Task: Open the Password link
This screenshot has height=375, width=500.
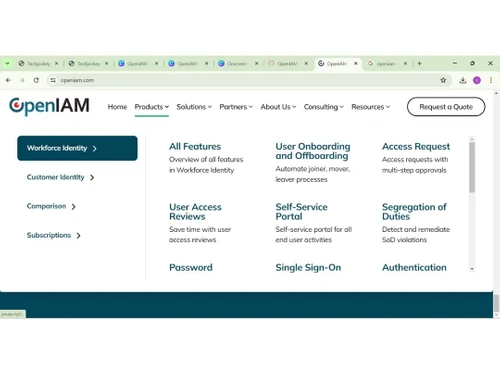Action: tap(191, 267)
